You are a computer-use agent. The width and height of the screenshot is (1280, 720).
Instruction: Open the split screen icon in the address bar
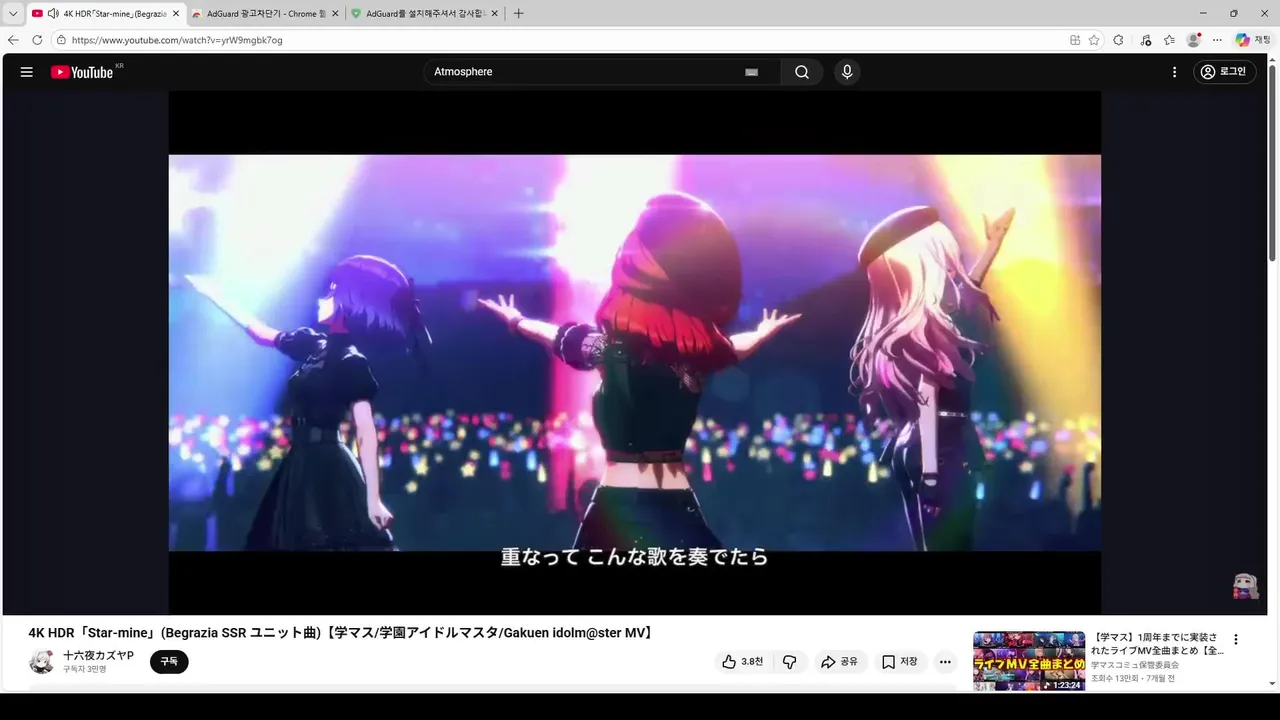(1075, 40)
